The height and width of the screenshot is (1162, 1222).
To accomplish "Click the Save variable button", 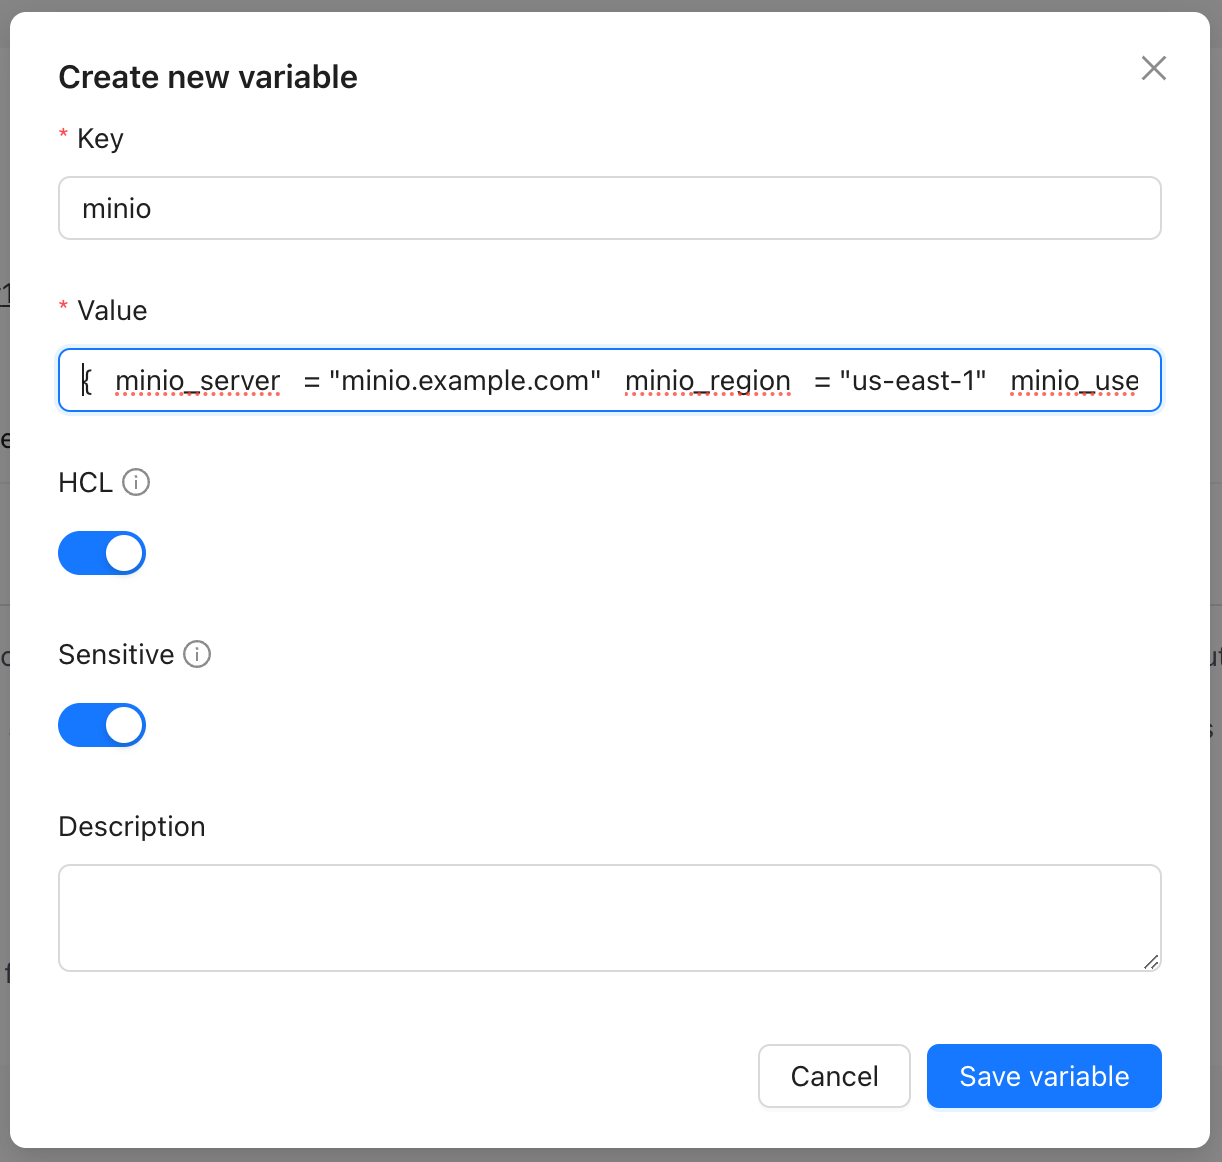I will point(1044,1076).
